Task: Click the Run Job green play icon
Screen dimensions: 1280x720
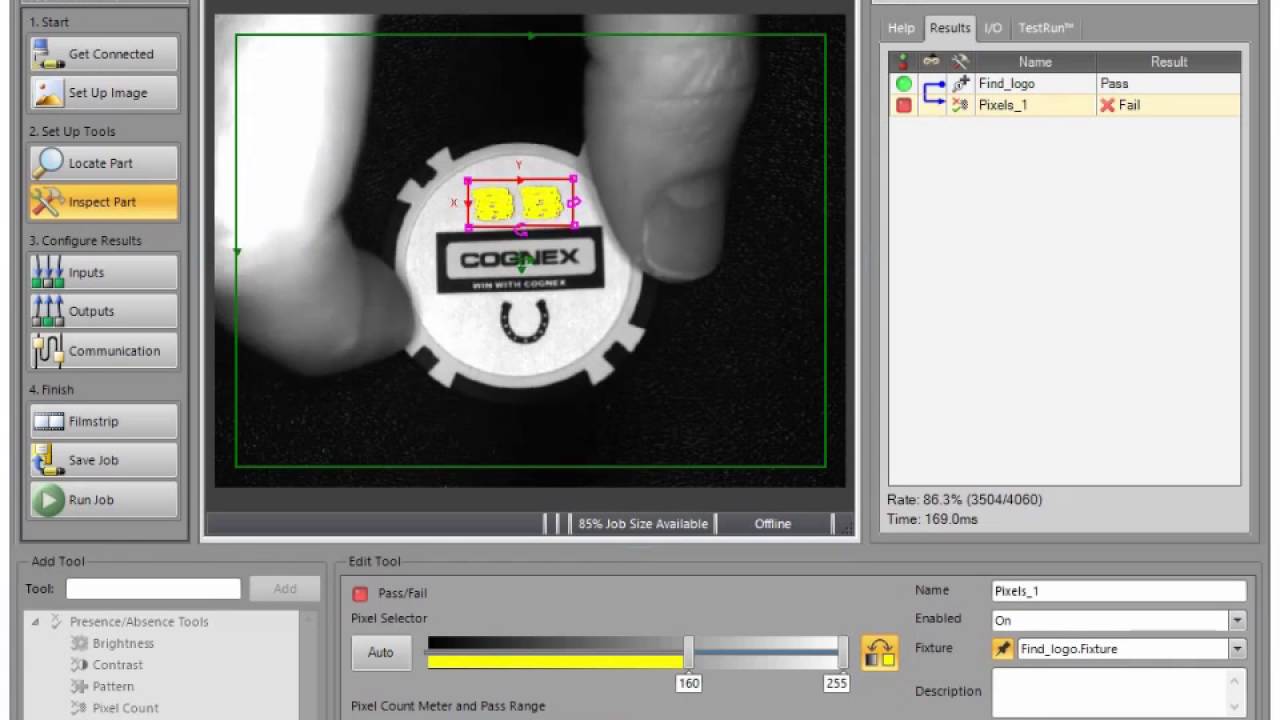Action: click(47, 500)
